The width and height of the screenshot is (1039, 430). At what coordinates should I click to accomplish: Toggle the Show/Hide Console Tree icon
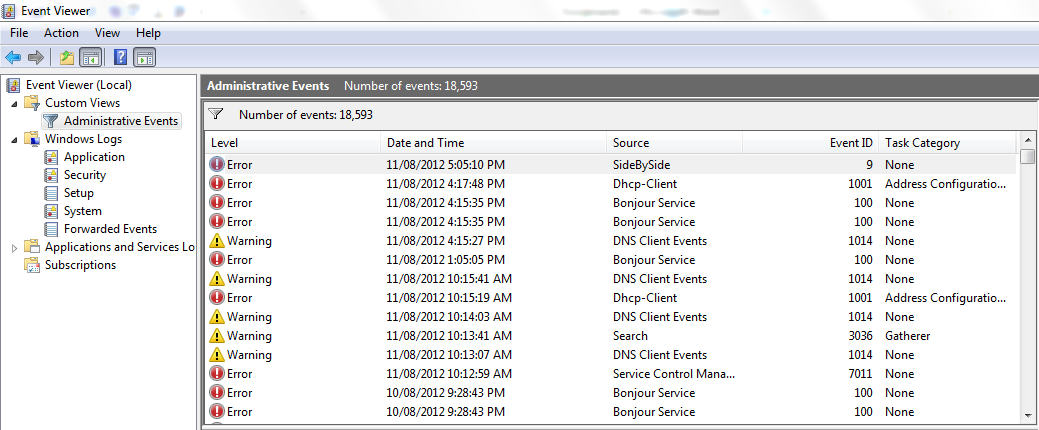[90, 57]
